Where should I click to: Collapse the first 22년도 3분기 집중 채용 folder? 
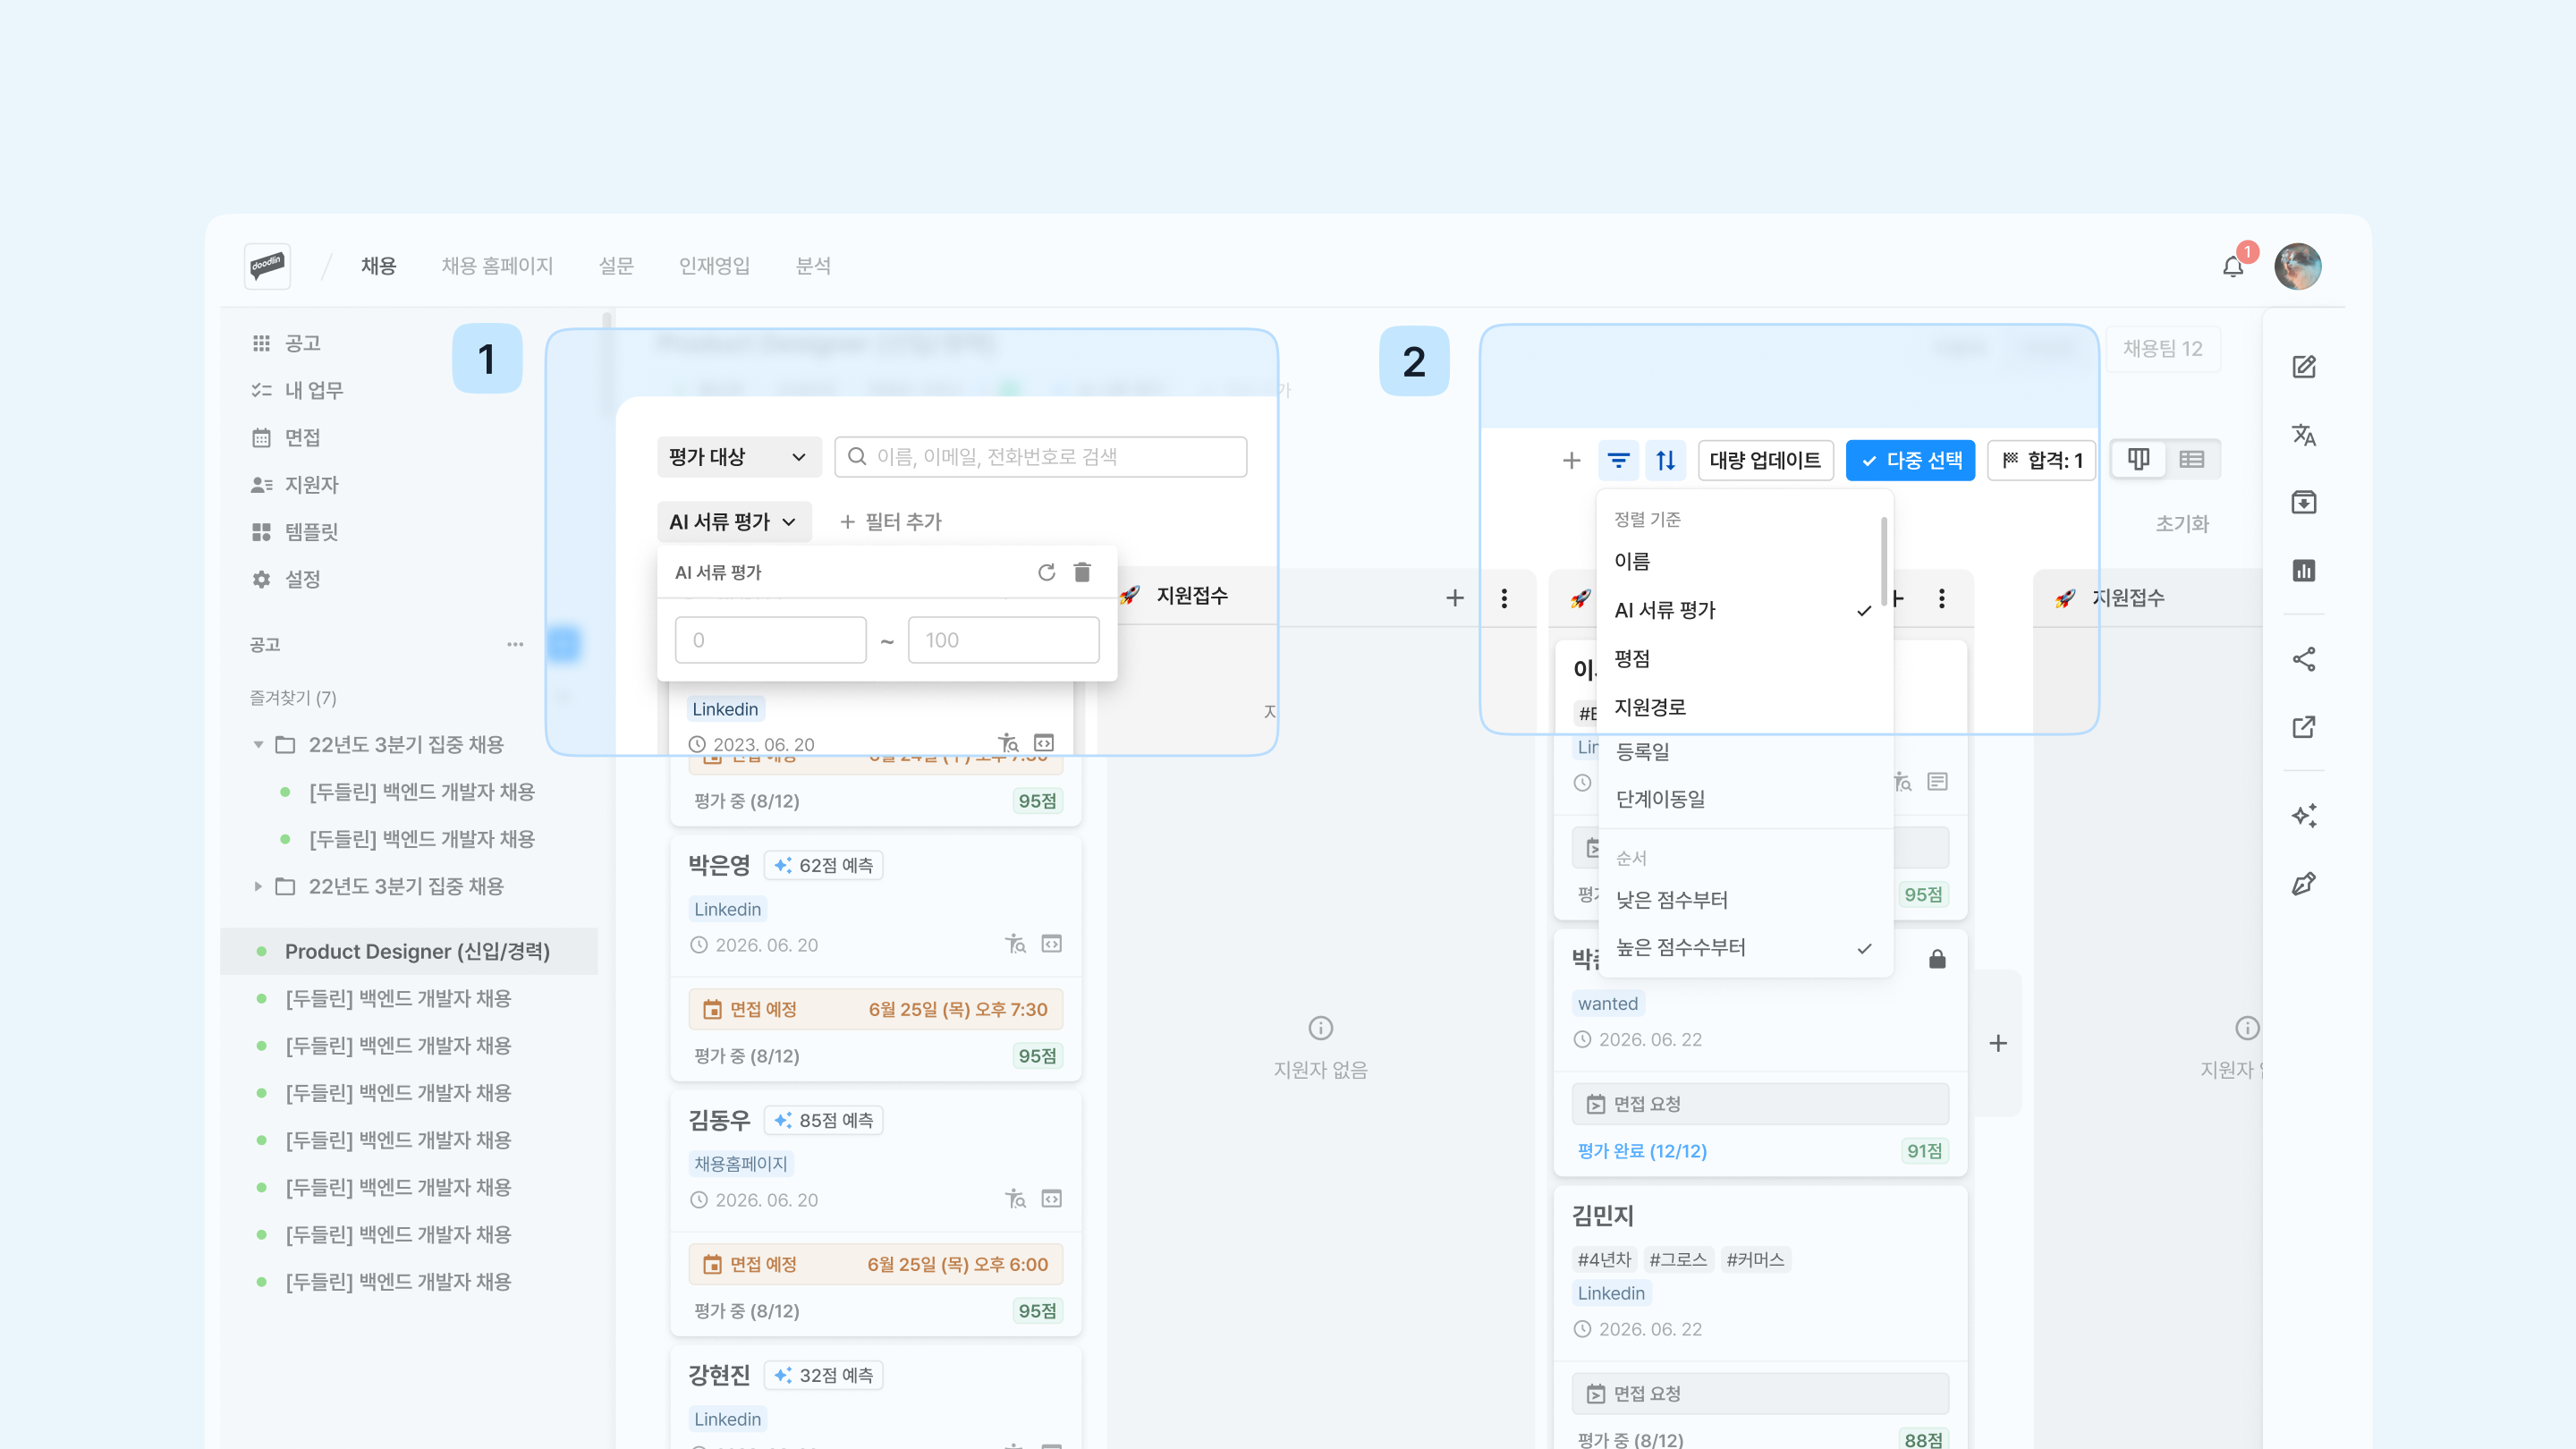[258, 745]
